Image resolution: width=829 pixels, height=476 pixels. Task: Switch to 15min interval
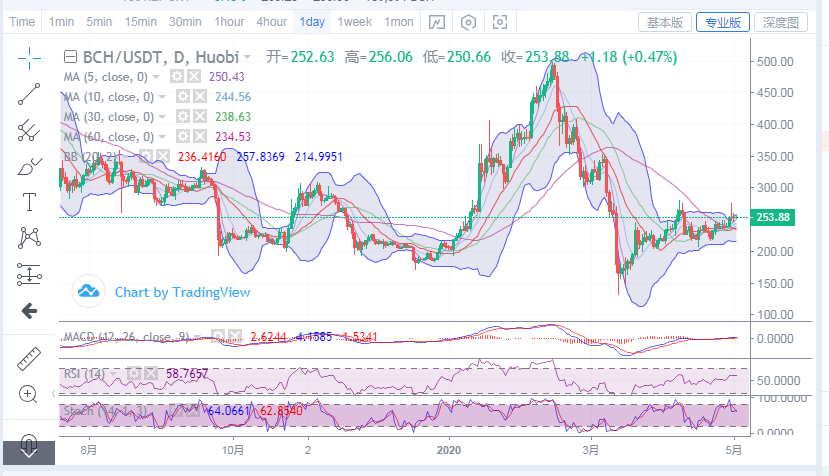(141, 22)
